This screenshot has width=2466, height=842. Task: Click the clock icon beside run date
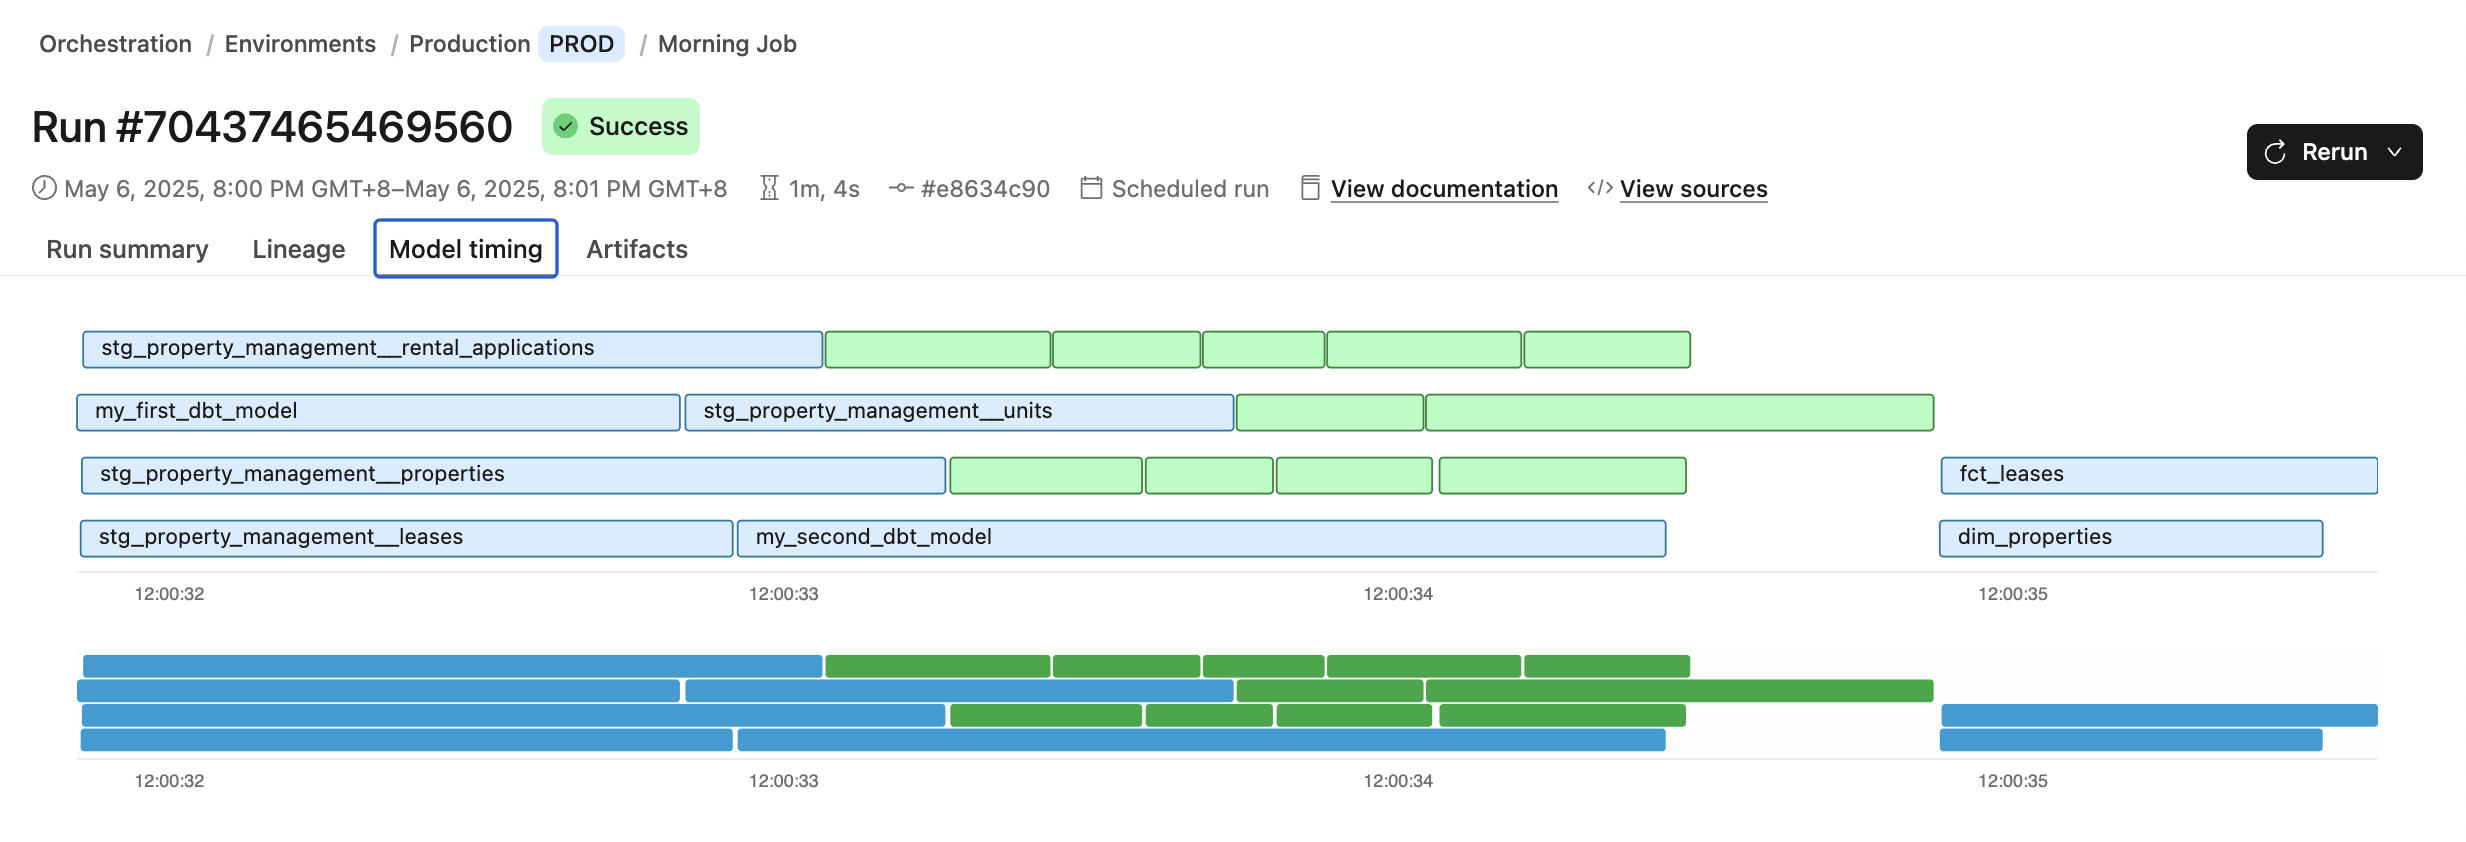coord(44,188)
